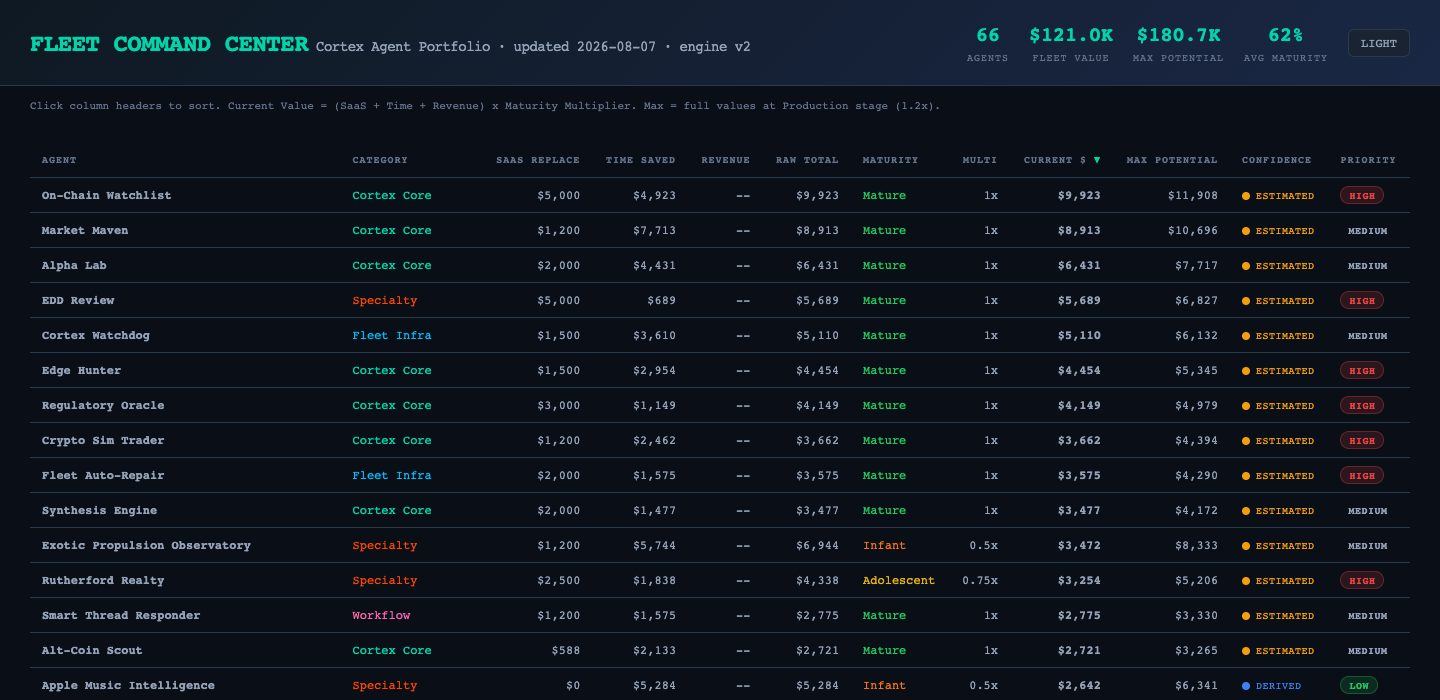Click the $588 SaaS replace cell
This screenshot has height=700, width=1440.
click(565, 650)
